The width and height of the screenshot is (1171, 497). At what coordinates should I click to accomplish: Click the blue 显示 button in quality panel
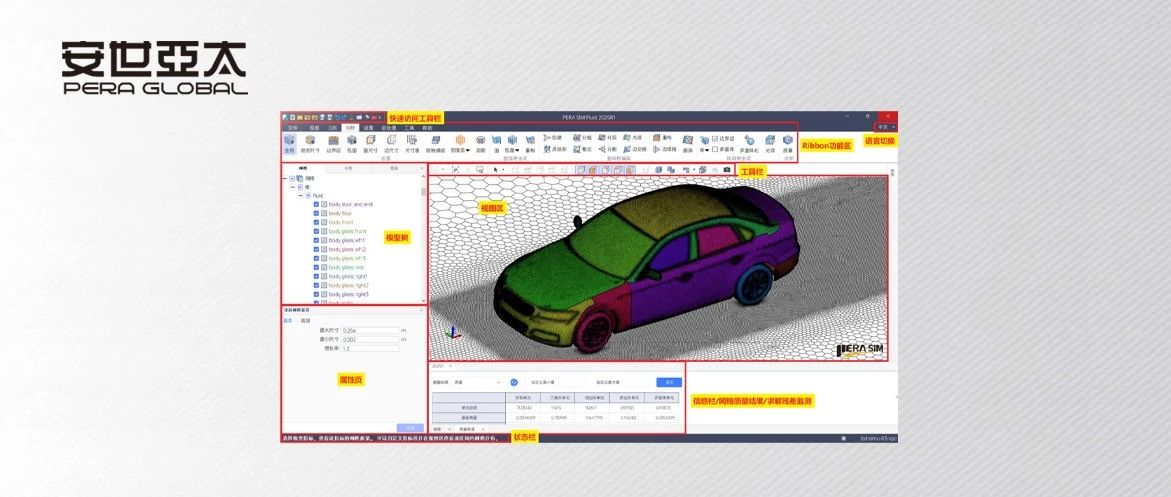667,382
